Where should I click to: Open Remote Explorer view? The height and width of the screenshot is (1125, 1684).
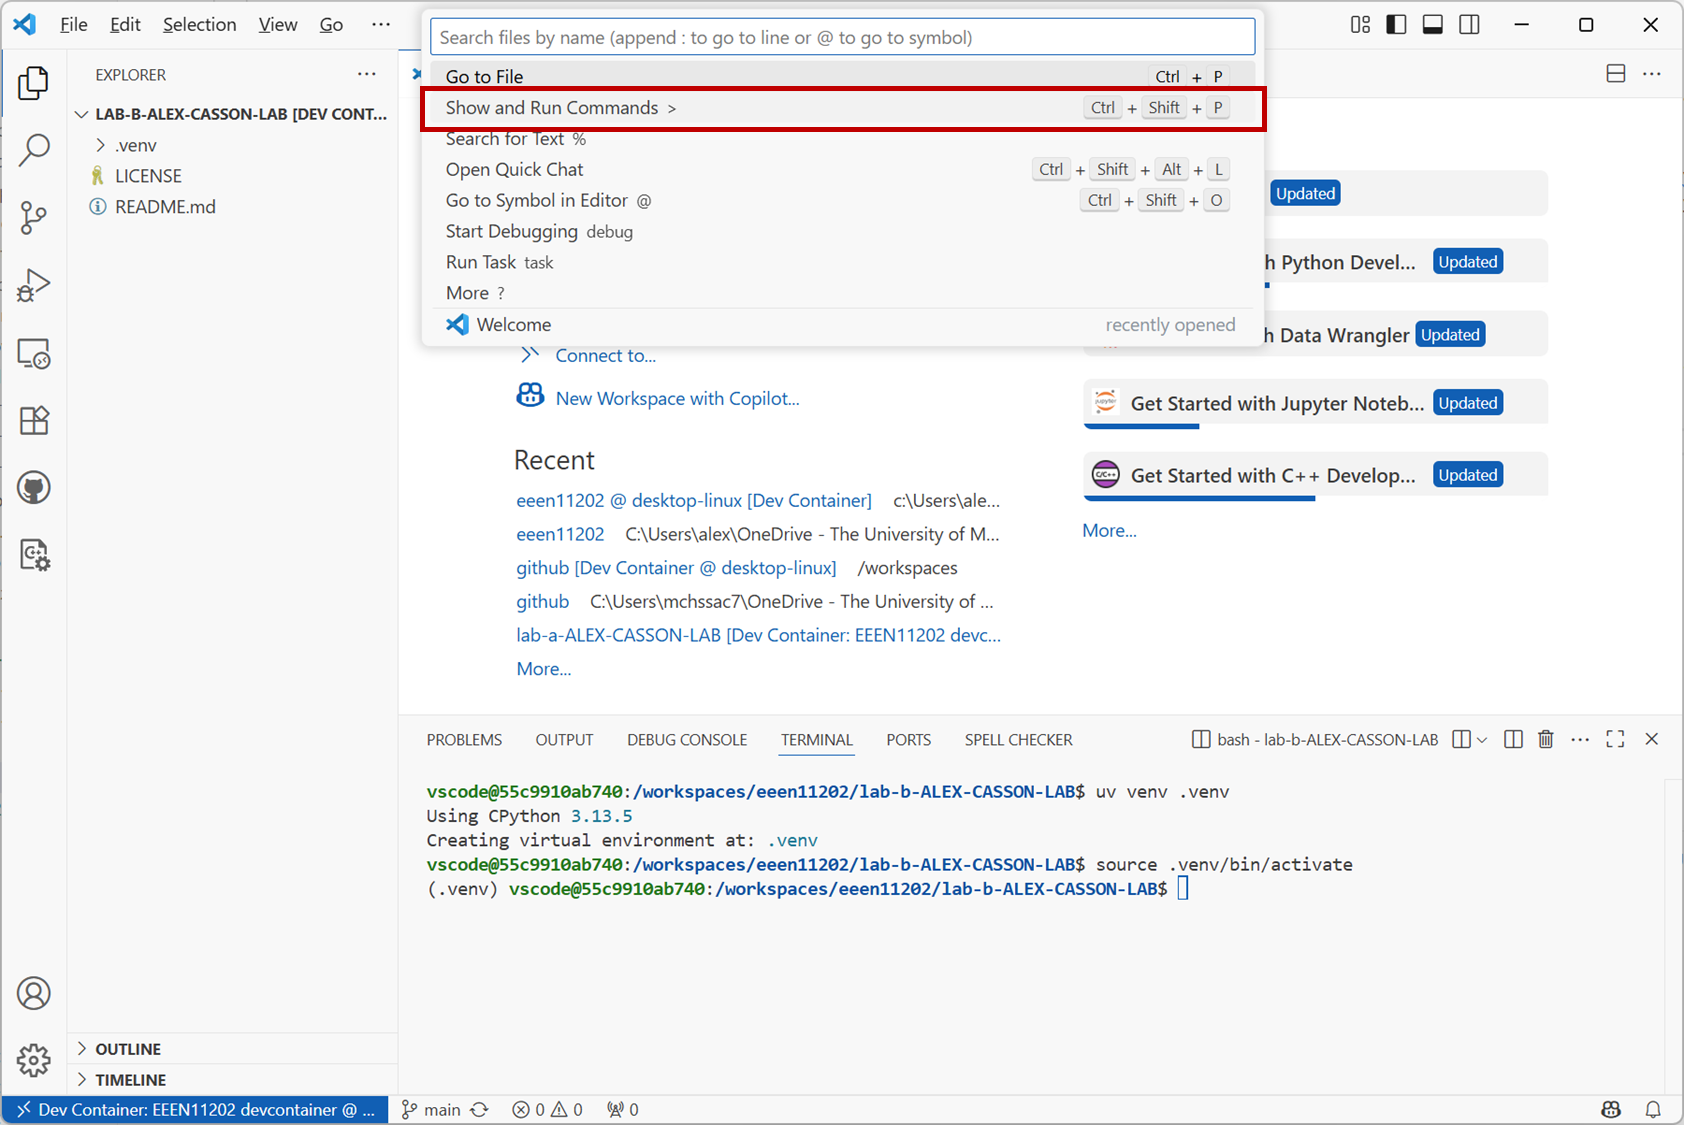click(34, 354)
